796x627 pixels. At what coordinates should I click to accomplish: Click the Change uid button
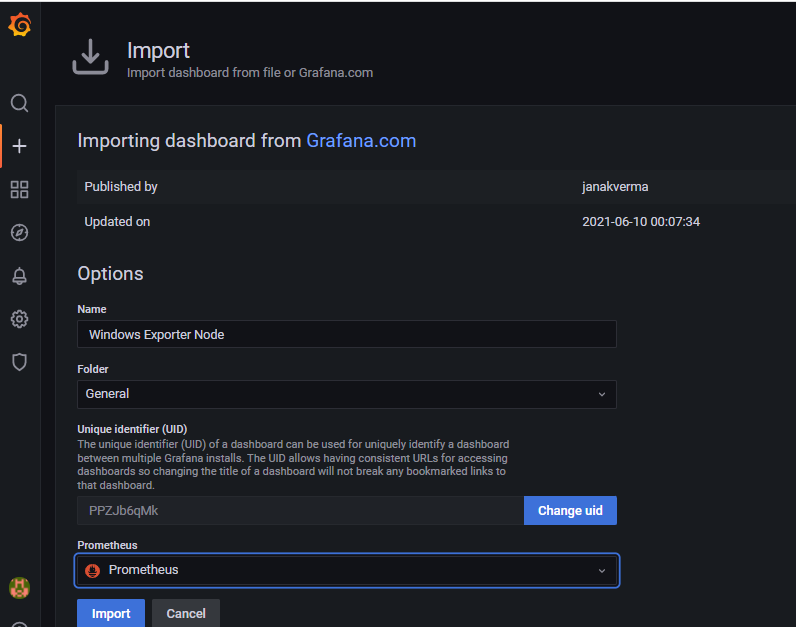pos(570,510)
